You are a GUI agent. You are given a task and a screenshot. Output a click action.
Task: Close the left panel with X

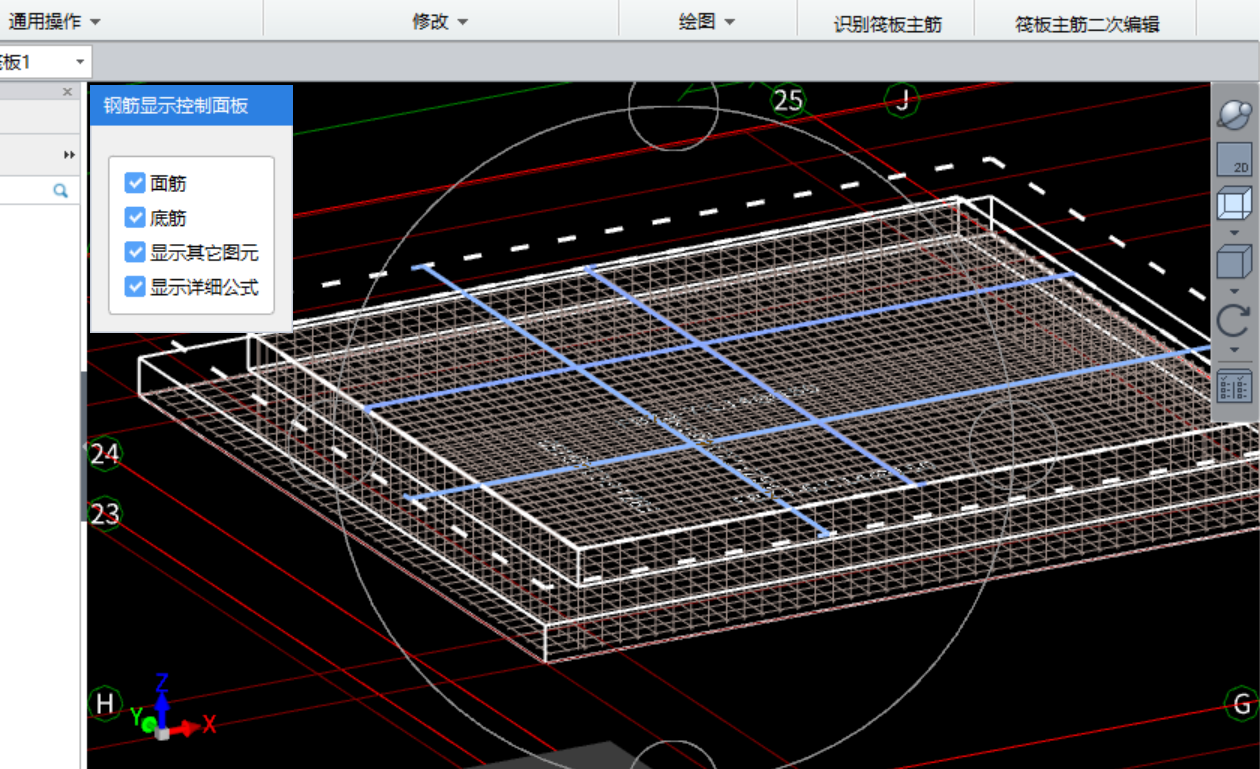(x=67, y=92)
